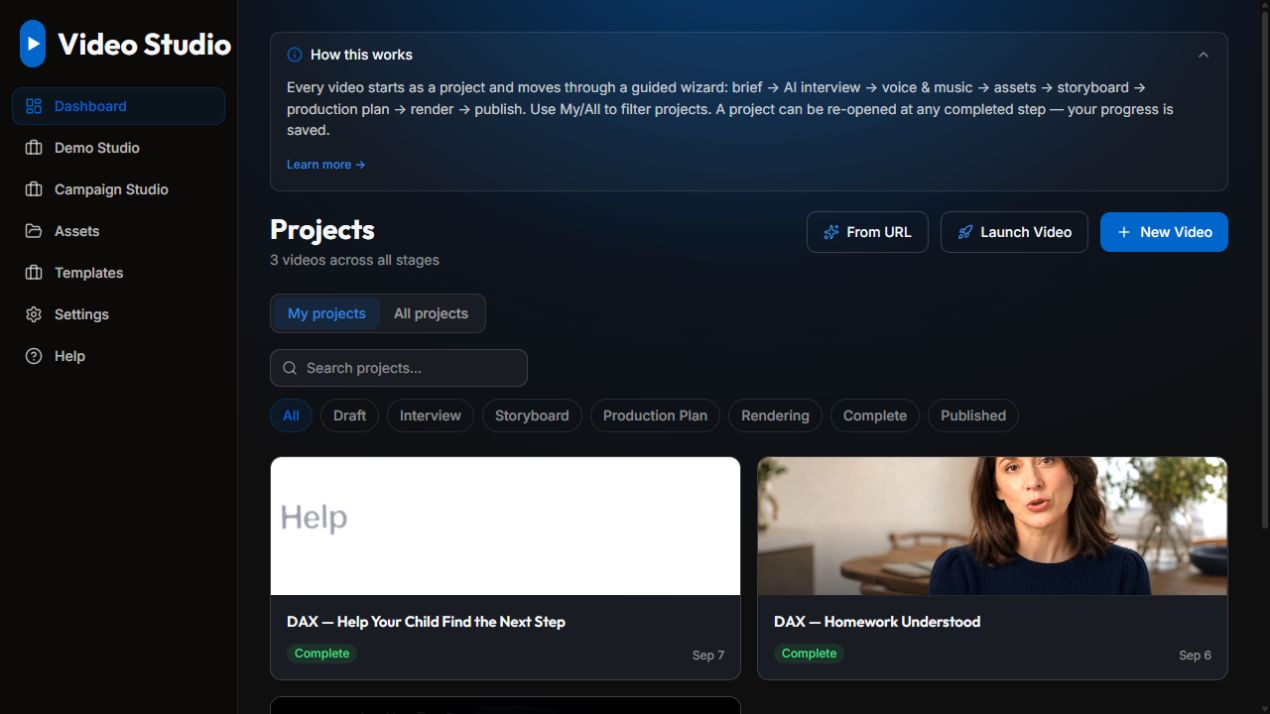Filter projects by Rendering stage
Screen dimensions: 1270x714
click(775, 416)
